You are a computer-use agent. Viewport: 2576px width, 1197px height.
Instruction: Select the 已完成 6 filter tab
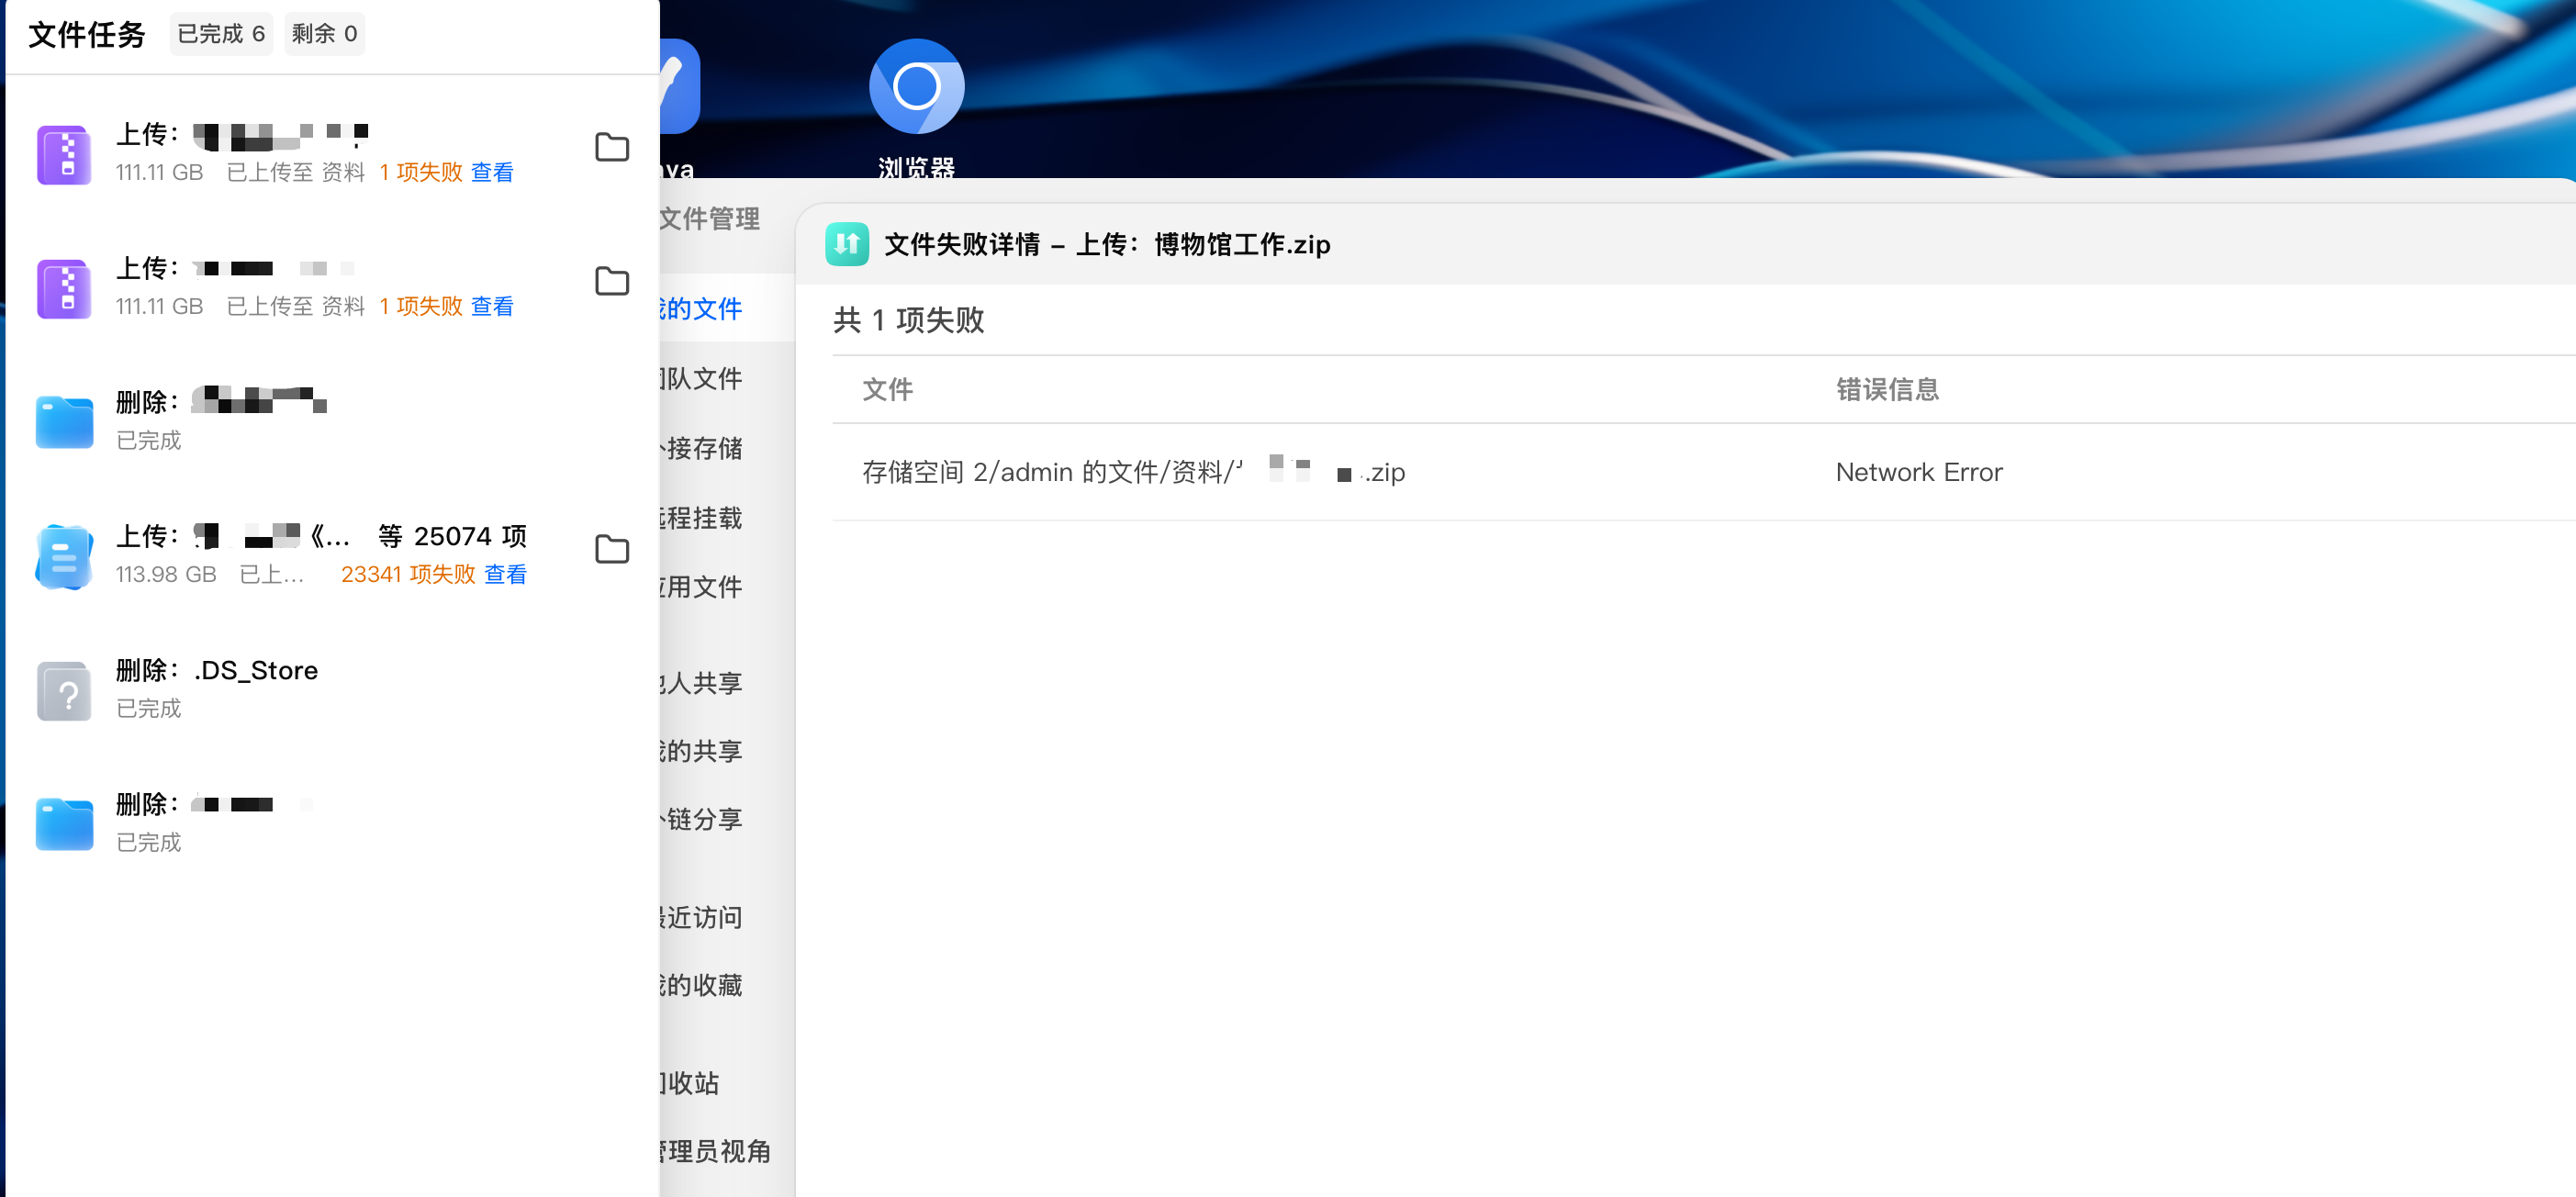click(221, 34)
